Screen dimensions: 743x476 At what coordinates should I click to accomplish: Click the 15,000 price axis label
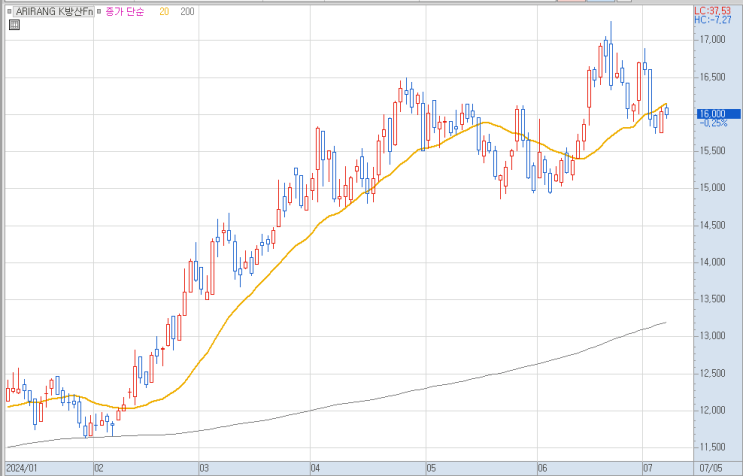[712, 188]
